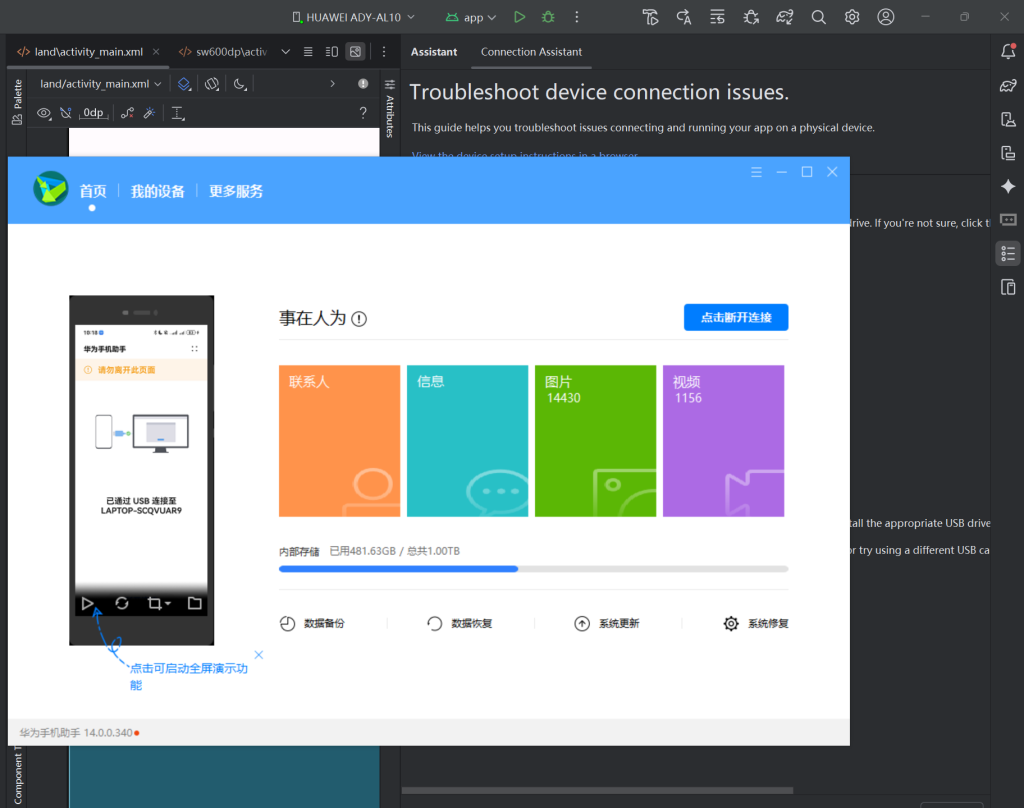Click the Run app play icon
This screenshot has width=1024, height=808.
519,17
